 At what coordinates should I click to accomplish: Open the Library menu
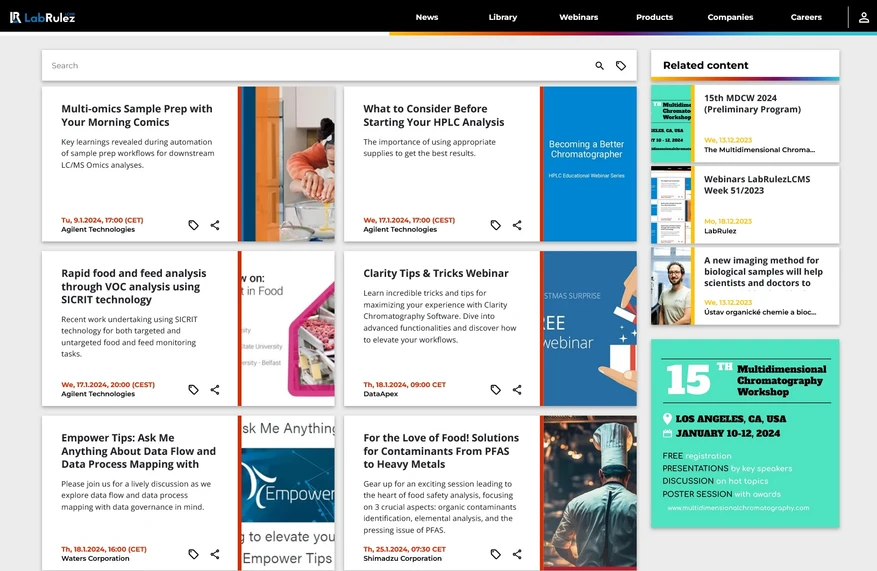[503, 17]
